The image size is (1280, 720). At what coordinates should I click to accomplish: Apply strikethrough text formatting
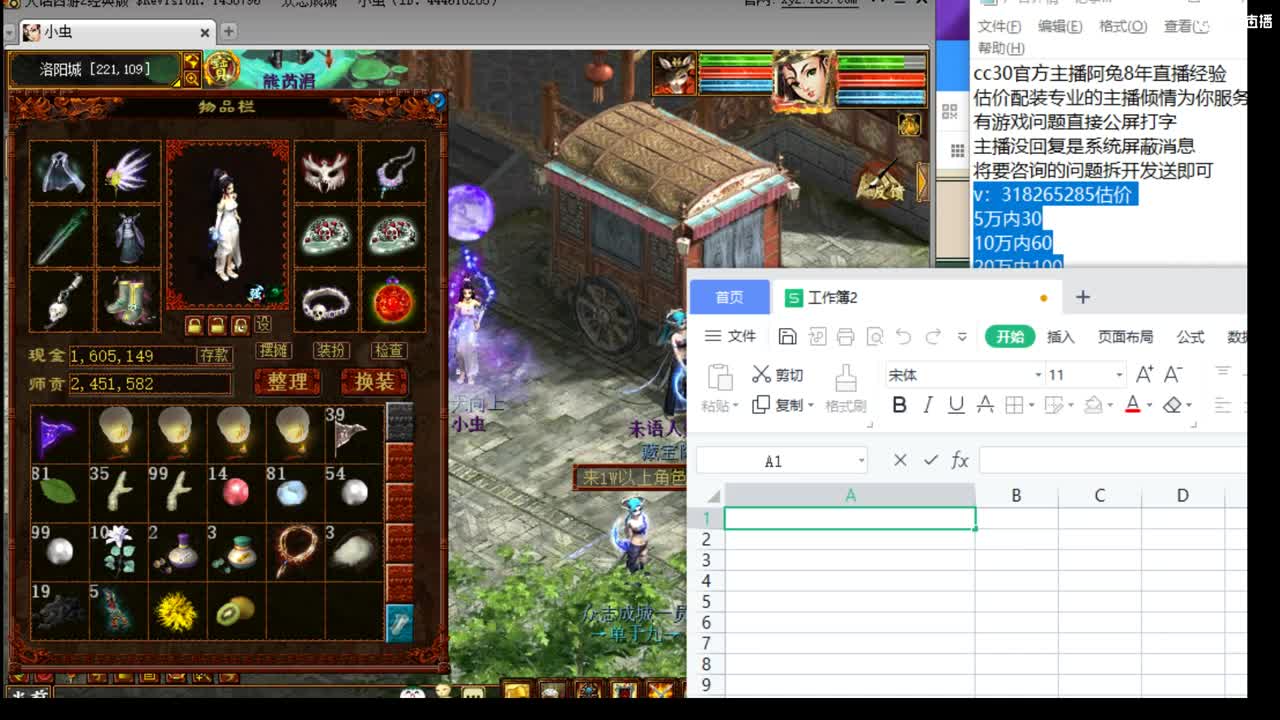click(985, 405)
